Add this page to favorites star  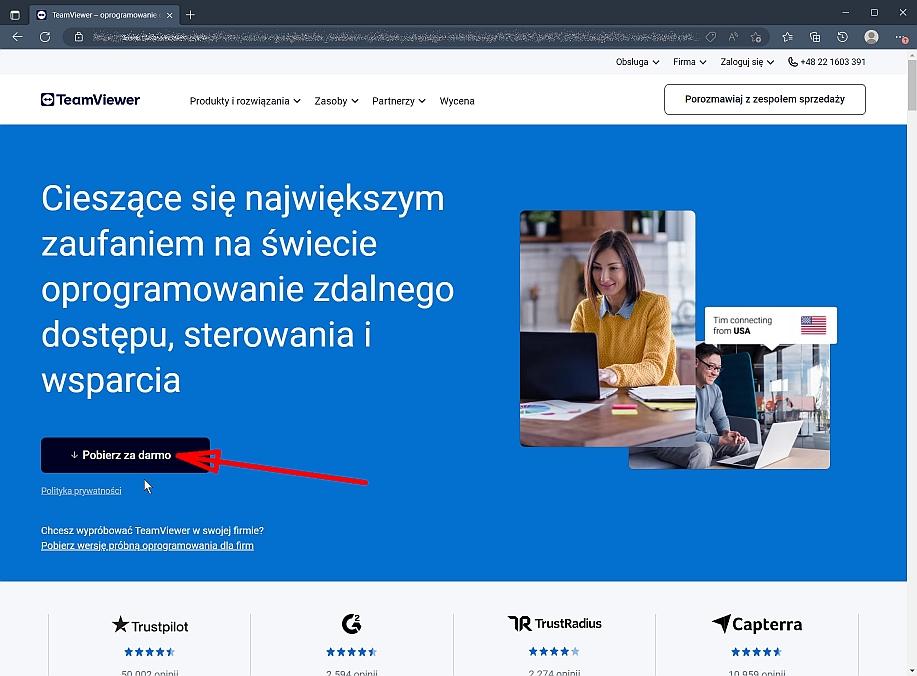756,37
